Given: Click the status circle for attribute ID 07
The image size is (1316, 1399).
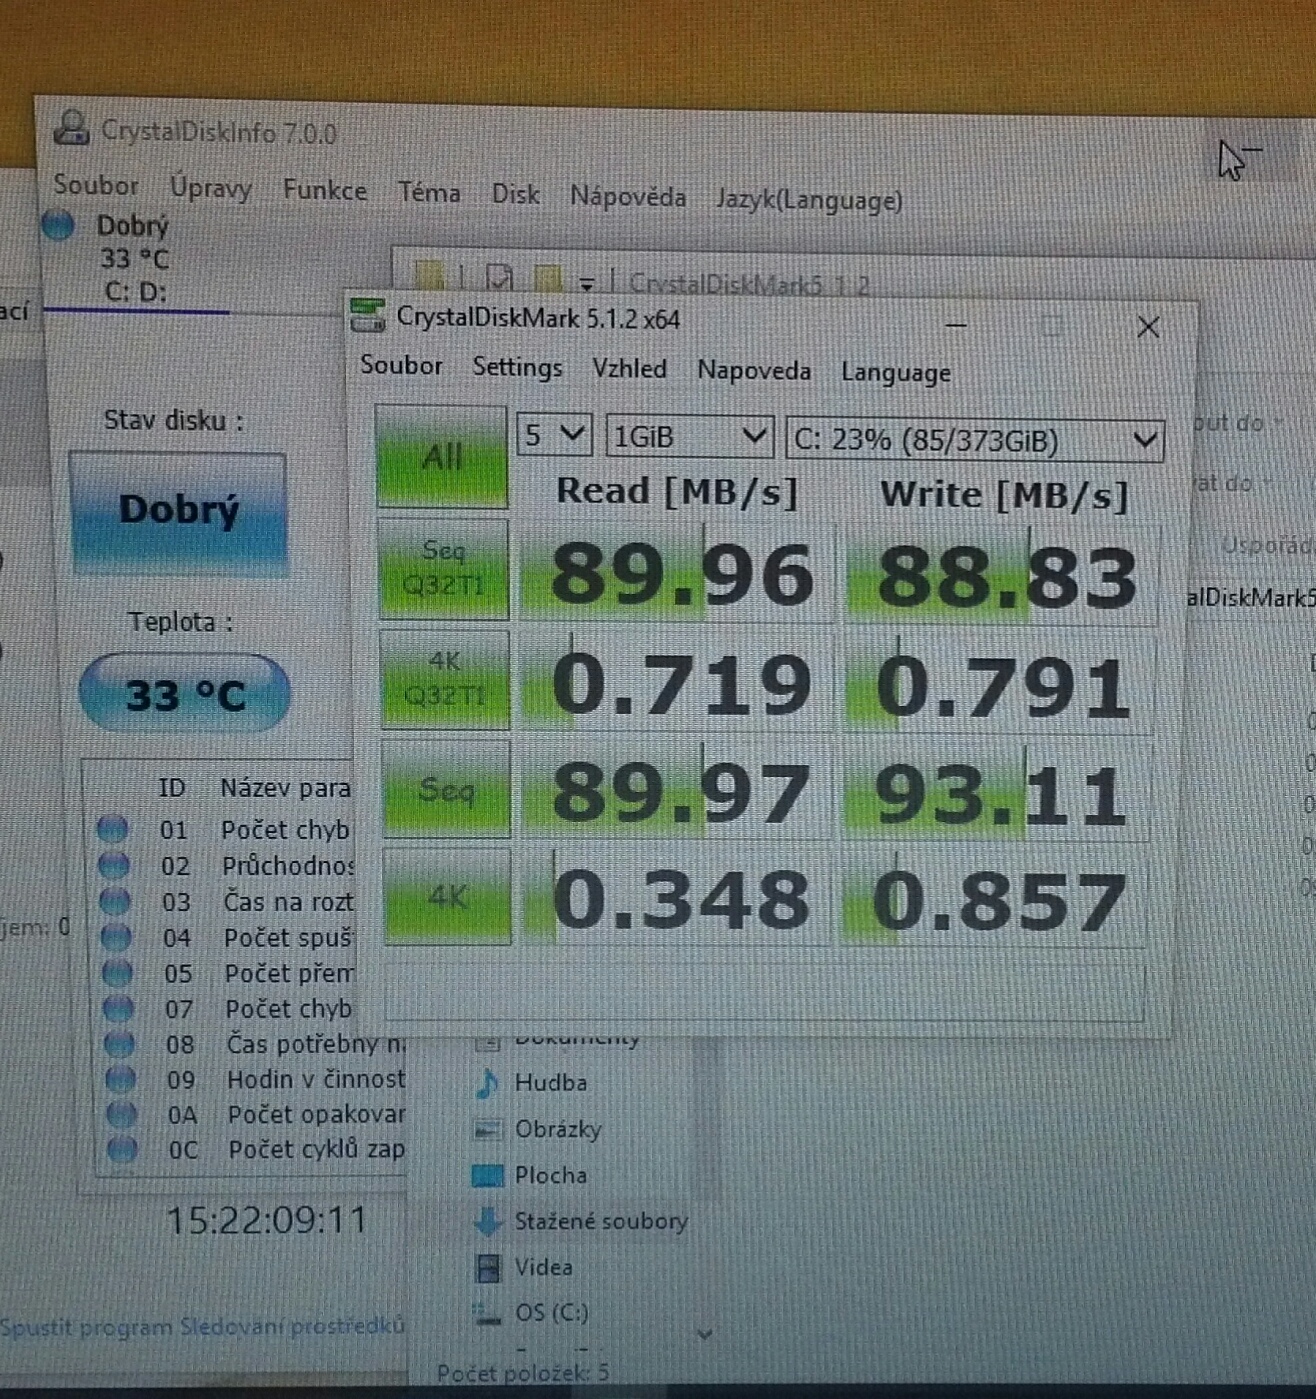Looking at the screenshot, I should [x=118, y=1008].
